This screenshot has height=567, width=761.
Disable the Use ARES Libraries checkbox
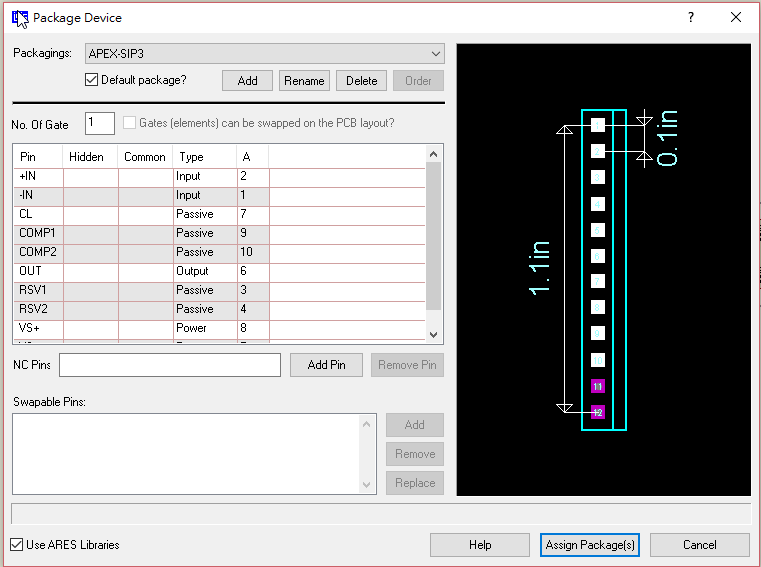(17, 545)
